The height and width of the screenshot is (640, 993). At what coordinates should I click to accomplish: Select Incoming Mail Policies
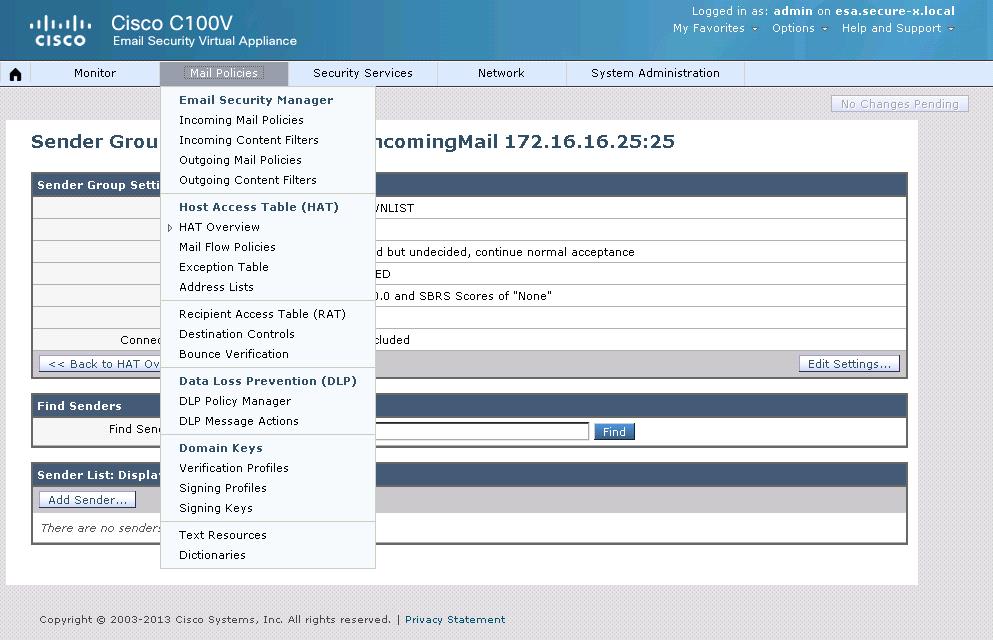[241, 120]
